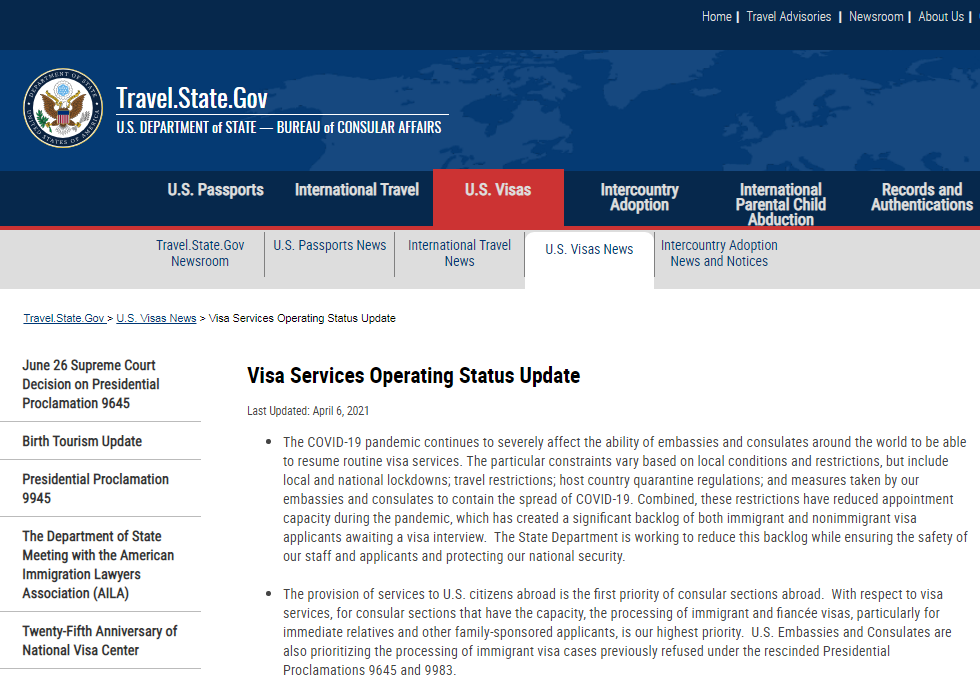Image resolution: width=980 pixels, height=680 pixels.
Task: Open AILA meeting sidebar article
Action: pyautogui.click(x=98, y=564)
